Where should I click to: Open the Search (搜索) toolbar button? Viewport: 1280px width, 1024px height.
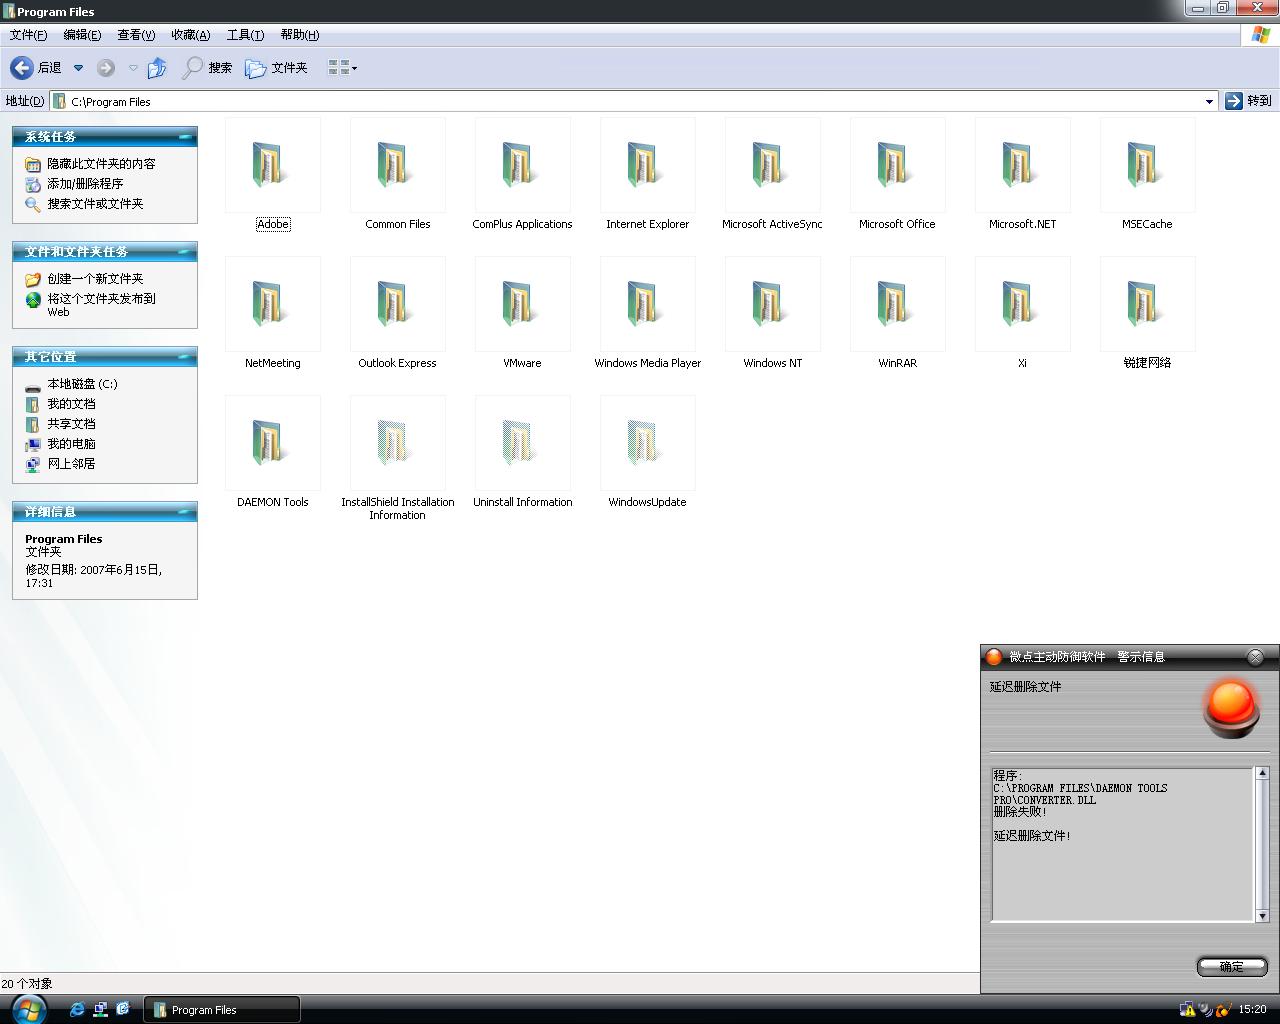[207, 68]
